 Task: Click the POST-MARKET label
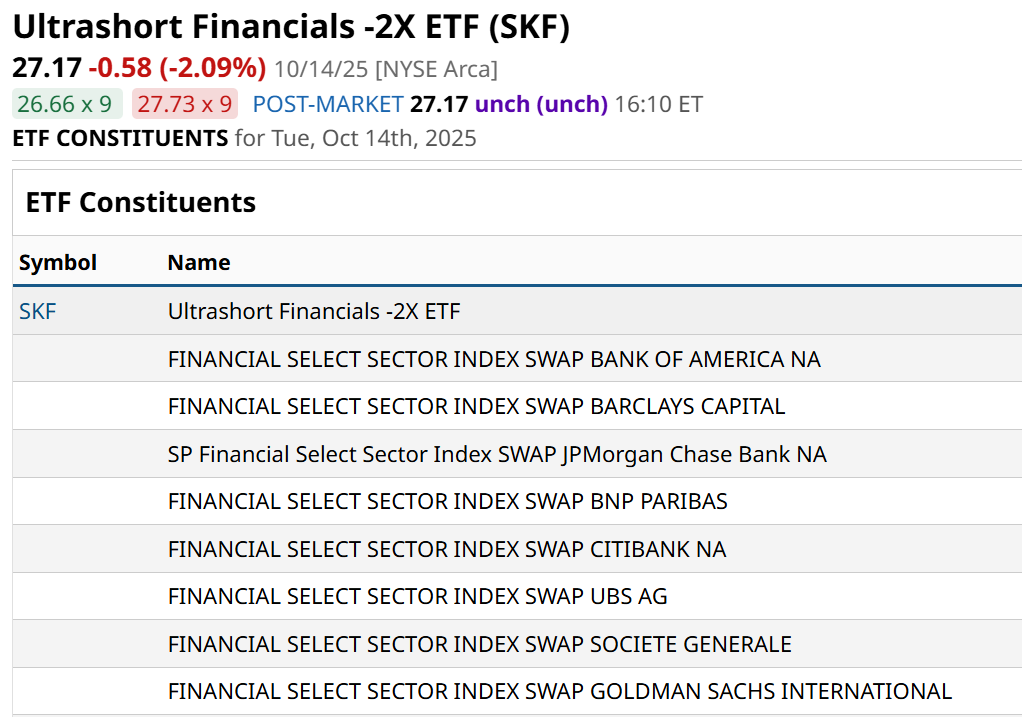click(x=328, y=104)
